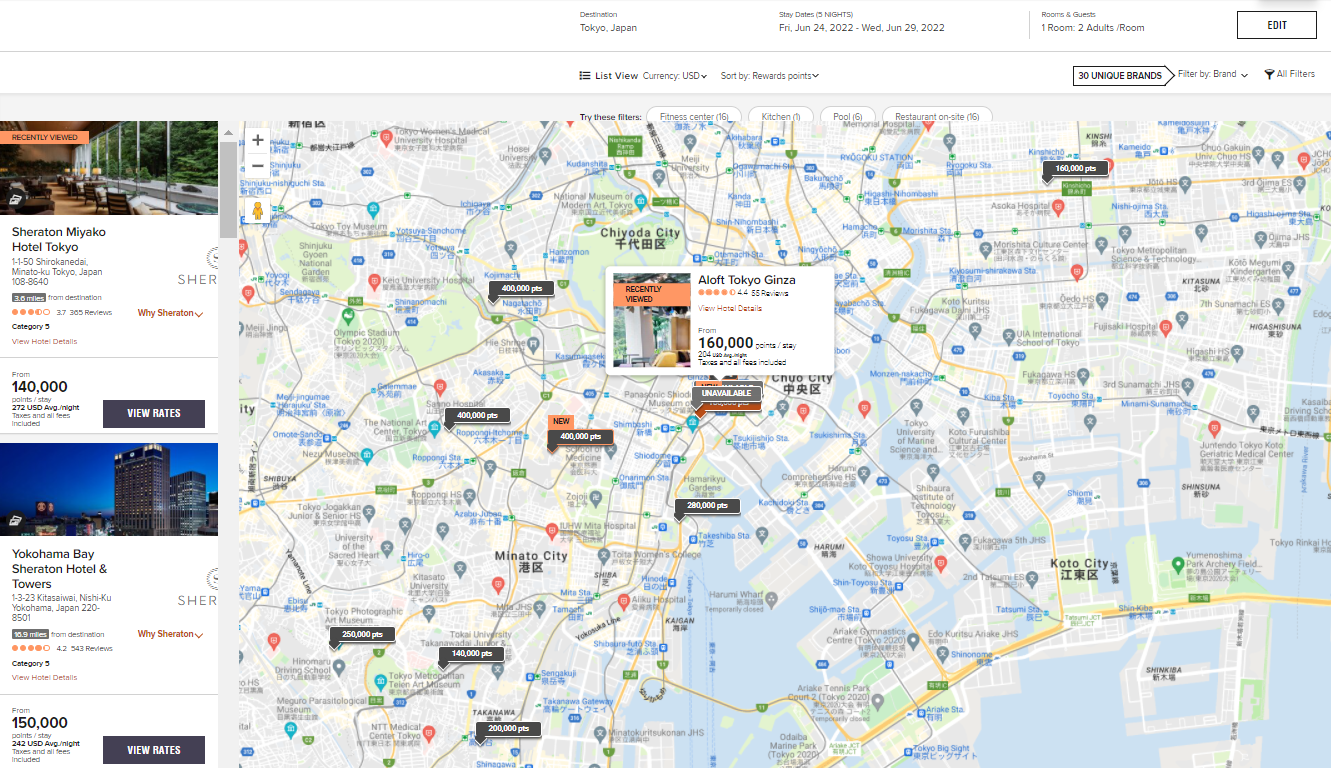Click the UNAVAILABLE hotel pin
This screenshot has height=768, width=1331.
click(727, 394)
